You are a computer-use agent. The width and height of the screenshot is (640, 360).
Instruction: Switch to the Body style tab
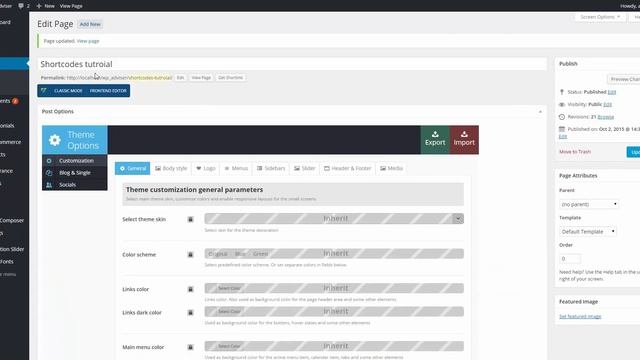coord(171,168)
